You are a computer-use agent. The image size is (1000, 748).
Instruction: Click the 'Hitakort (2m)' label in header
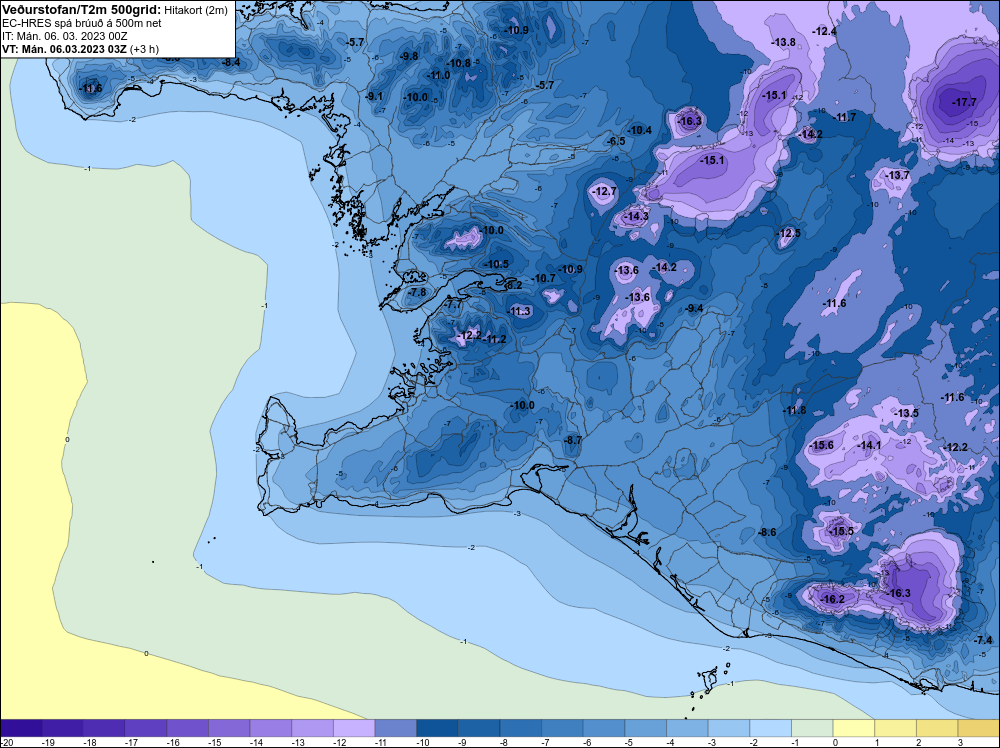coord(196,10)
